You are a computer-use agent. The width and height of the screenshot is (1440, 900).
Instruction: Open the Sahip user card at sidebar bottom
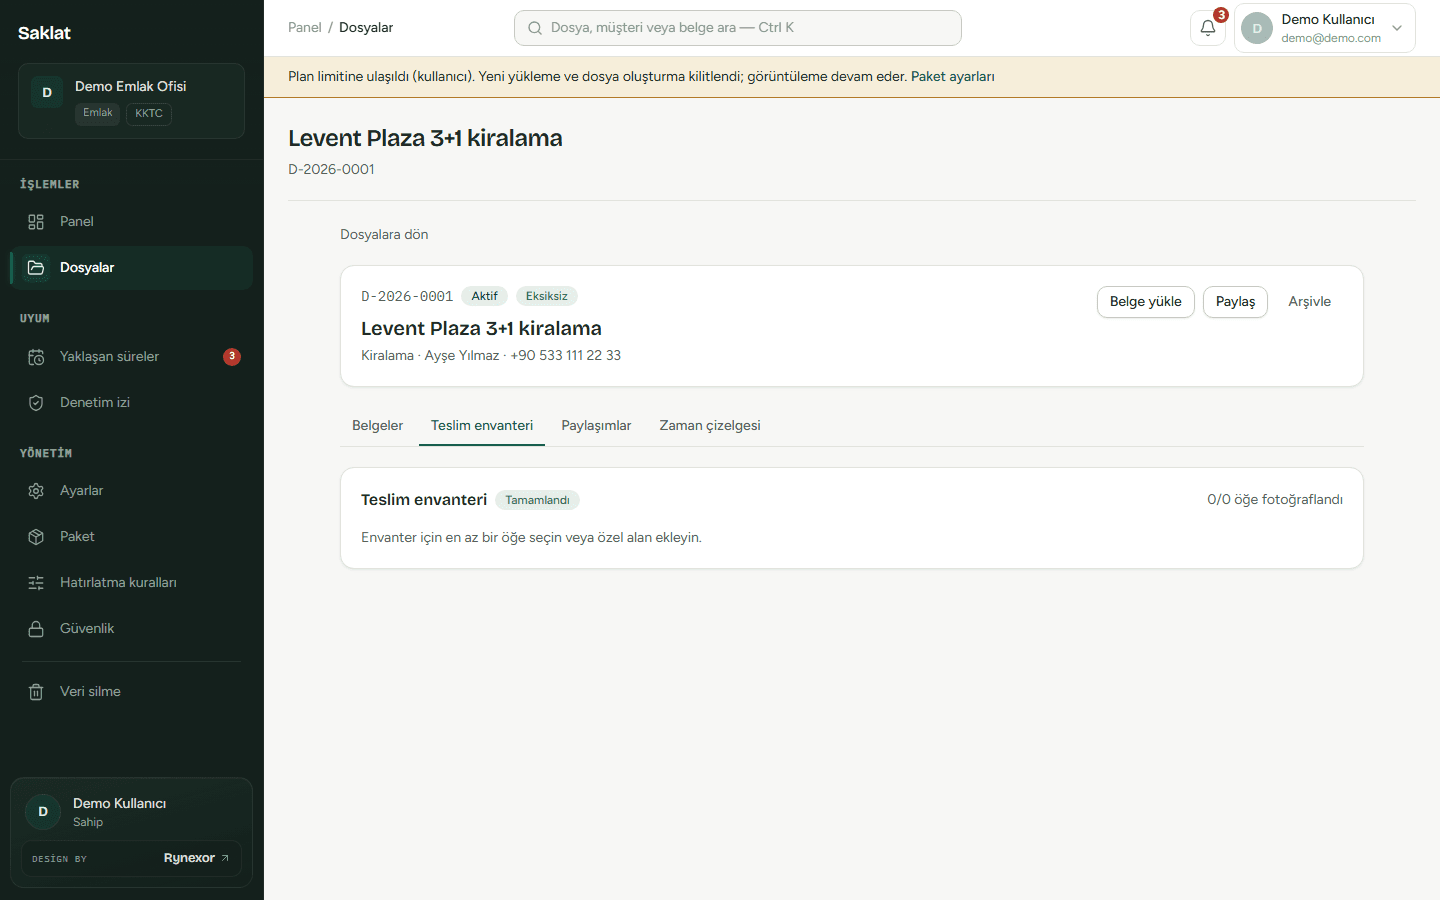click(131, 812)
